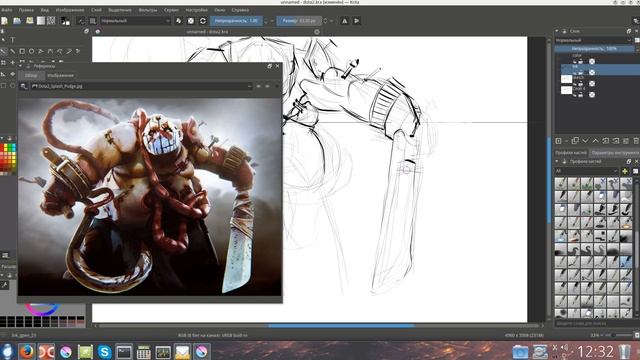Viewport: 640px width, 360px height.
Task: Add a new layer in the layers panel
Action: pos(558,141)
